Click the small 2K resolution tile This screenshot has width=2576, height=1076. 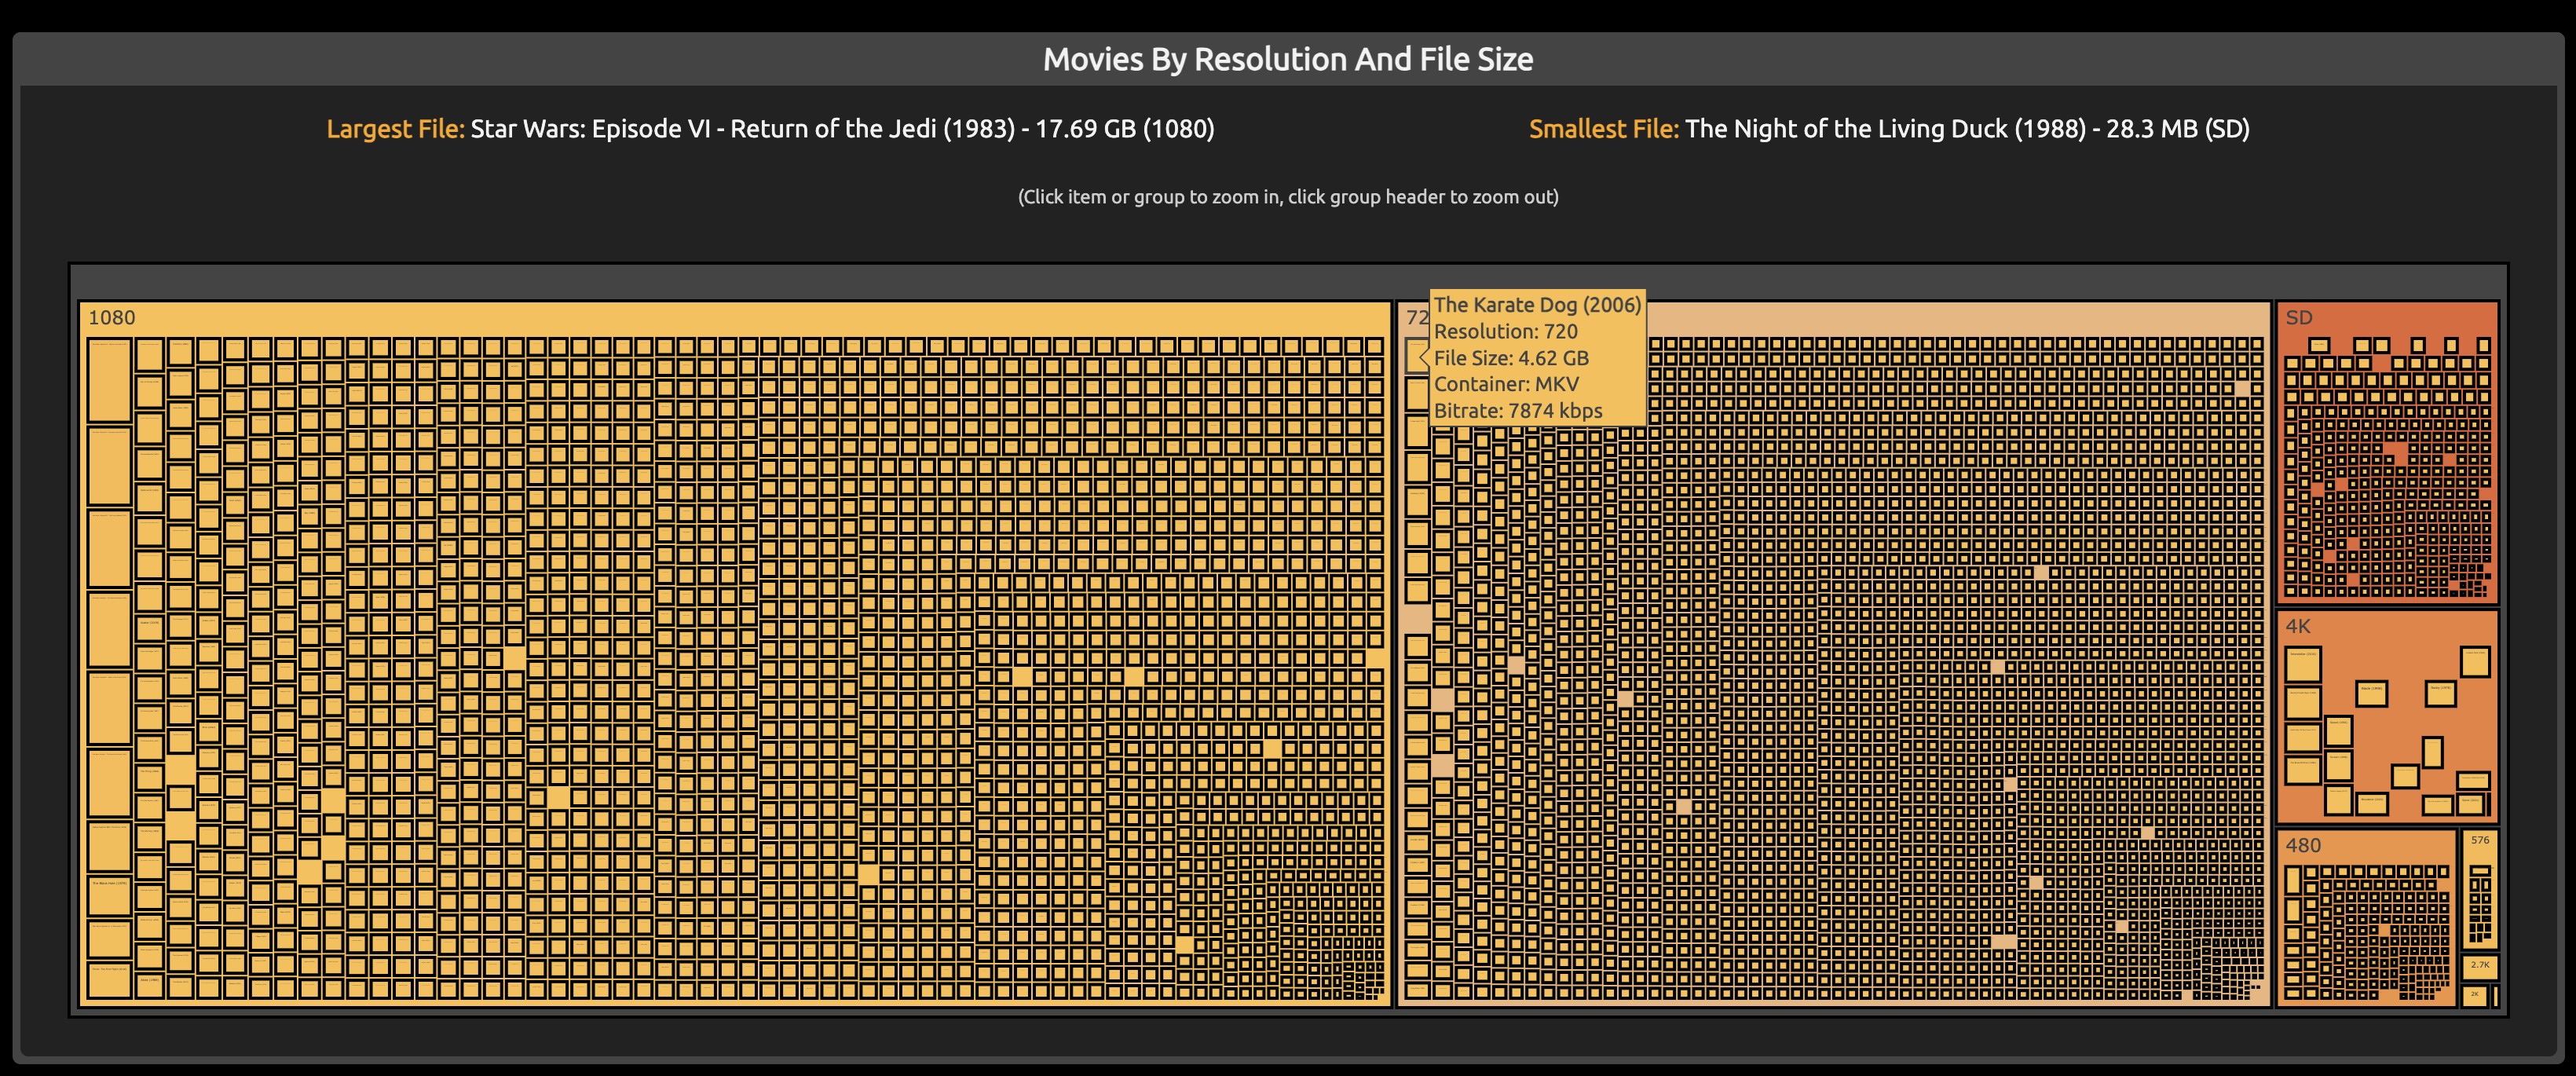(x=2475, y=995)
